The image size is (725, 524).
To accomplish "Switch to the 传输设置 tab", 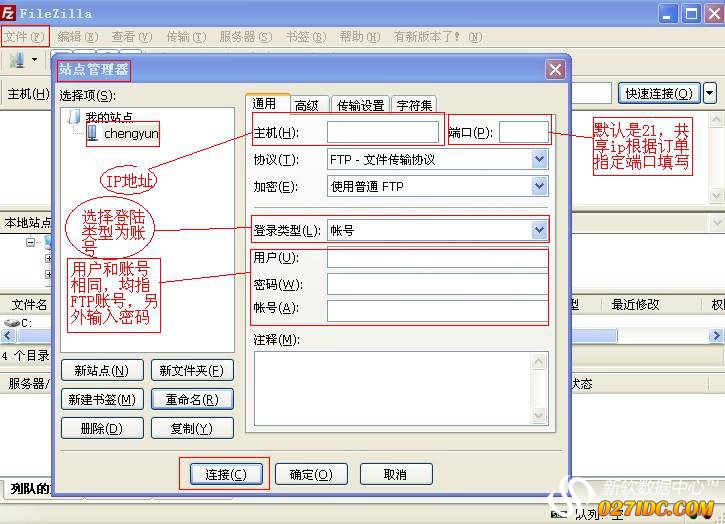I will (361, 105).
